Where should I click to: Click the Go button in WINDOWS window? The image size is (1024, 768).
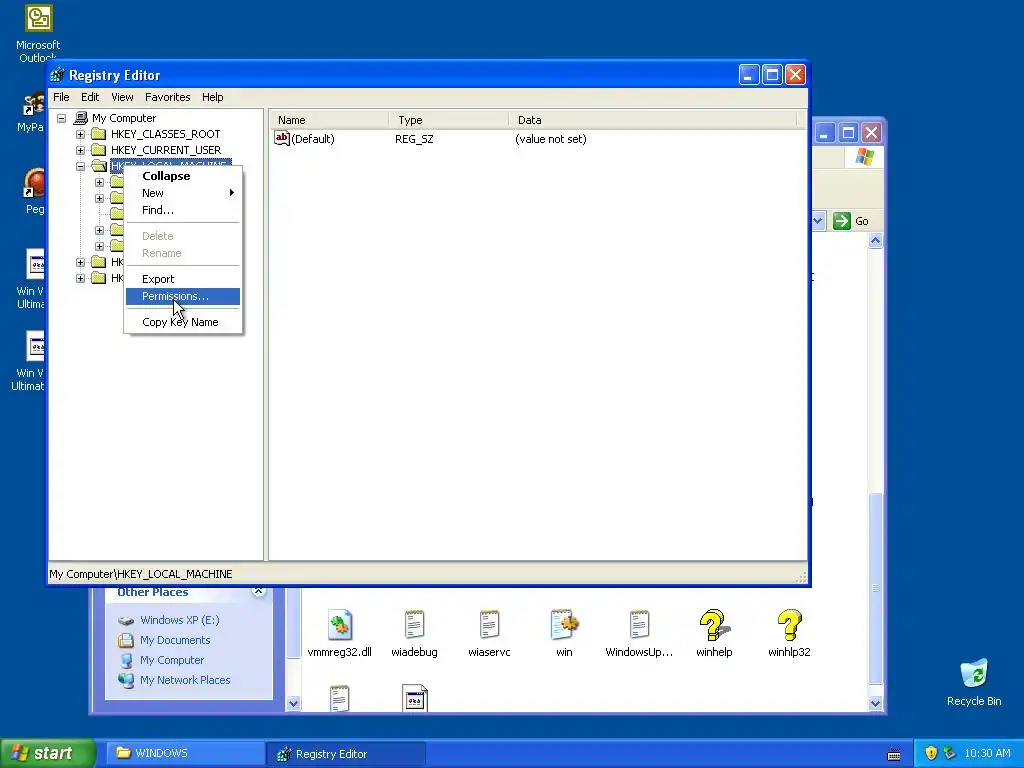click(x=851, y=221)
